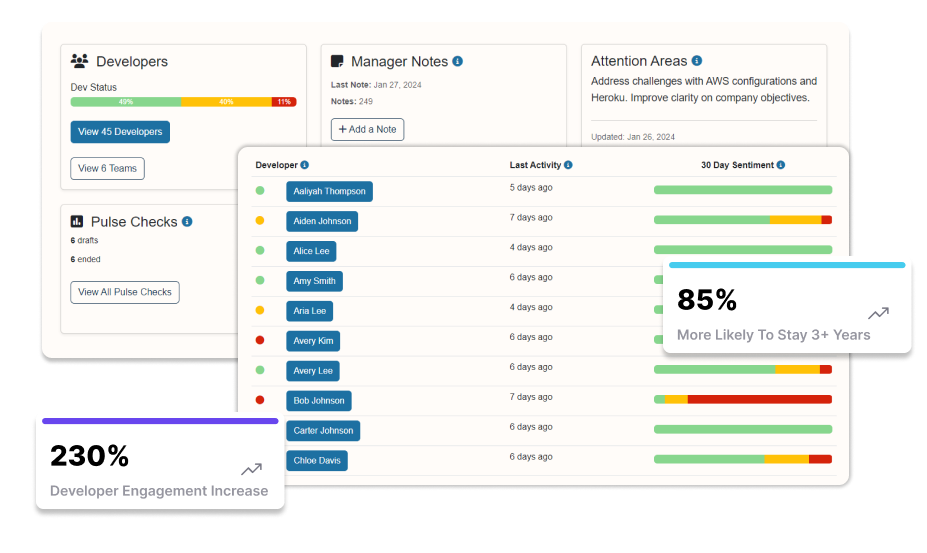Screen dimensions: 927x553
Task: Select developer Alice Lee
Action: pyautogui.click(x=311, y=251)
